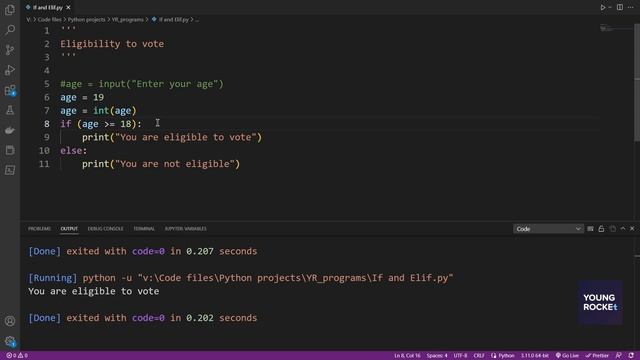This screenshot has height=360, width=640.
Task: Maximize the panel with chevron up
Action: click(623, 229)
